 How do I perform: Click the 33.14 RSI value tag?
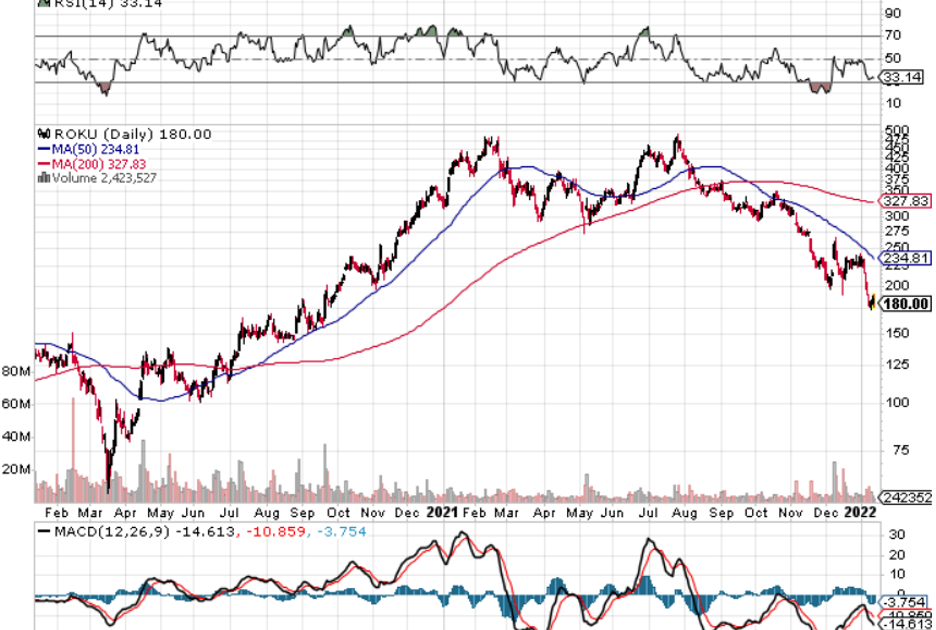[903, 76]
